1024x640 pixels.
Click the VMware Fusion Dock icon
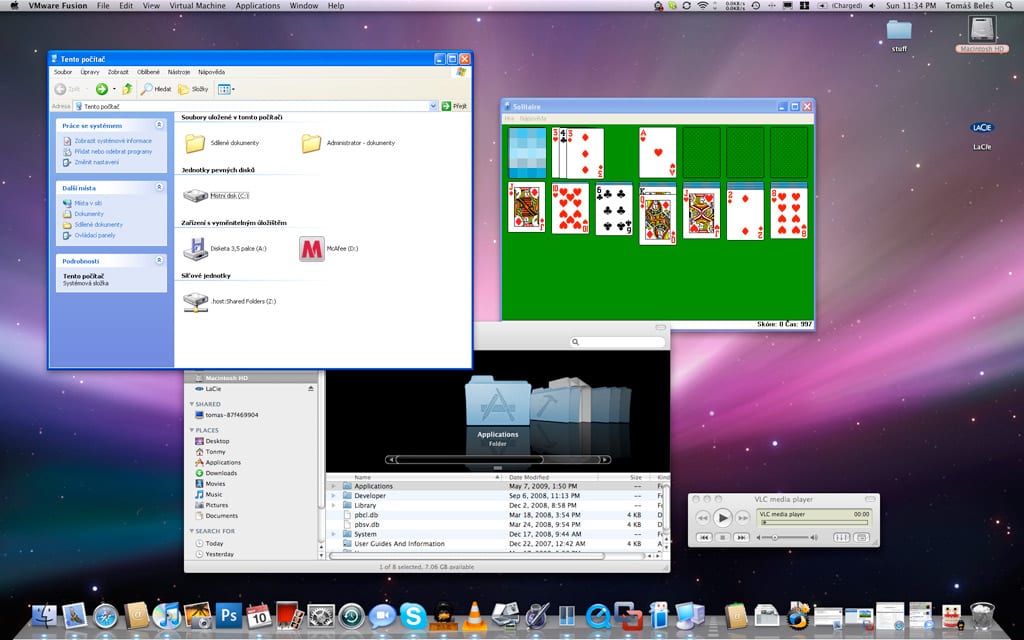(628, 615)
